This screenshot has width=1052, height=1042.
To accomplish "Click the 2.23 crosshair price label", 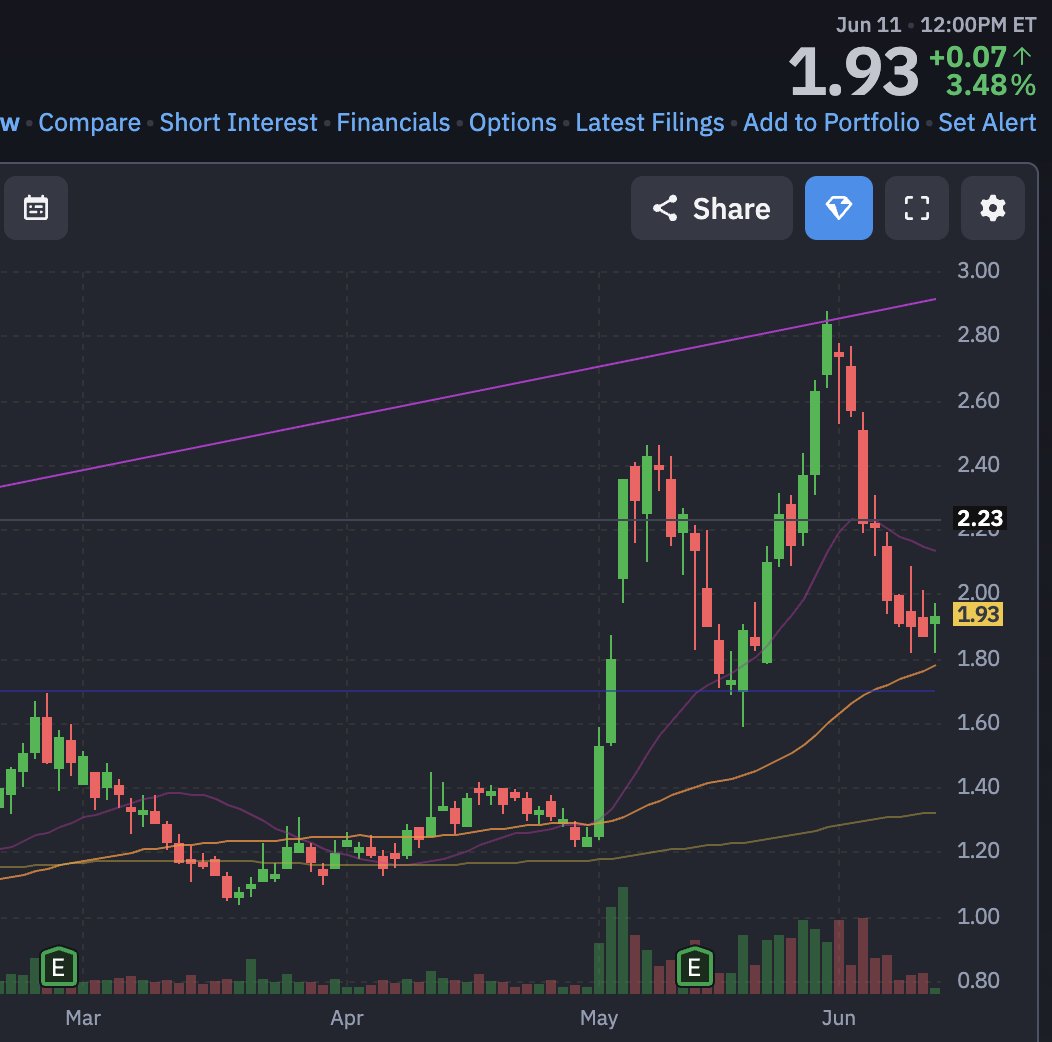I will pos(980,518).
